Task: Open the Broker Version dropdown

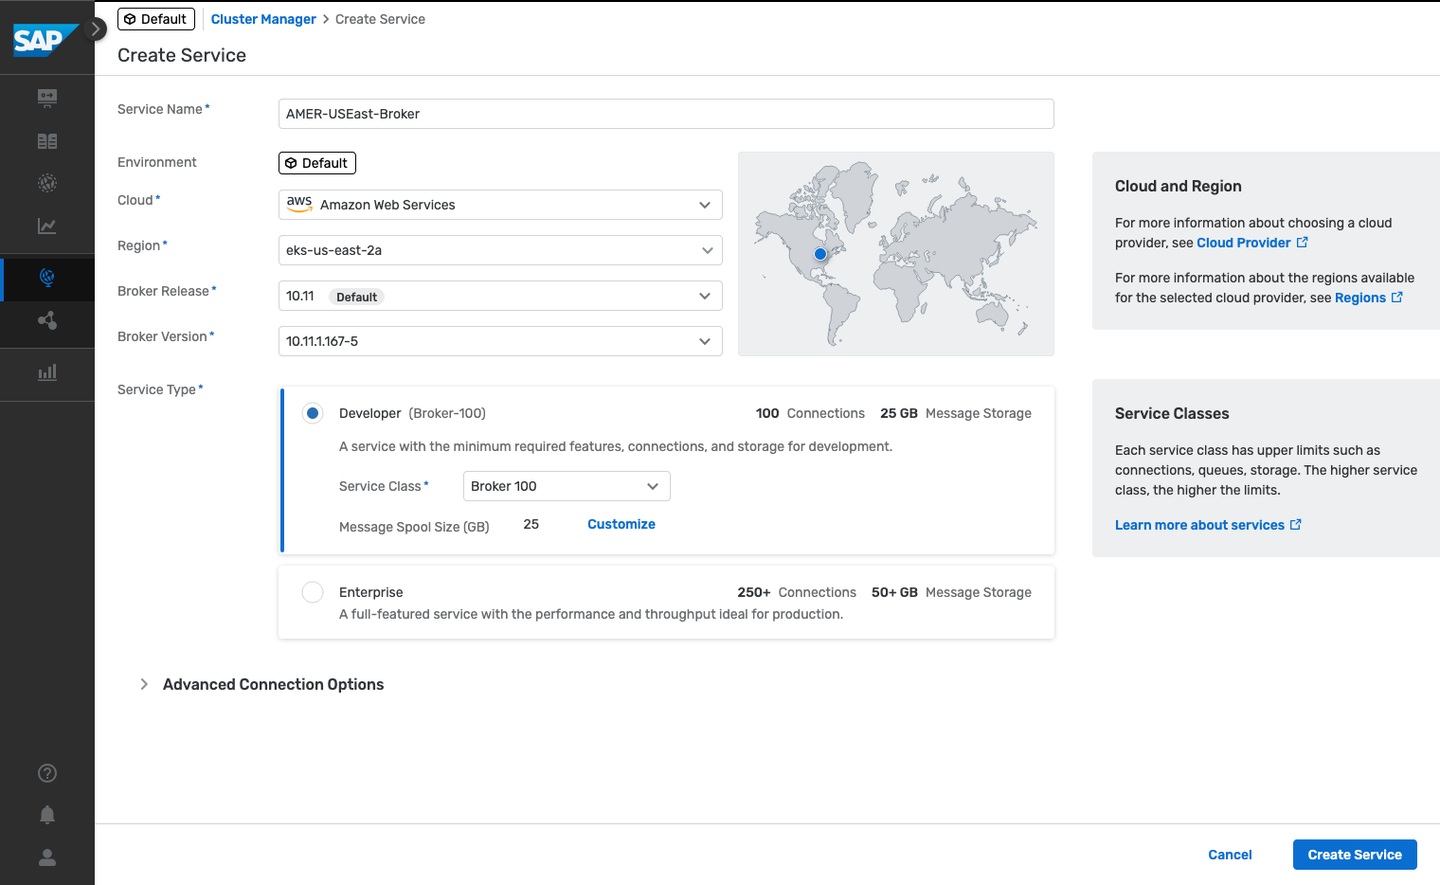Action: pos(500,341)
